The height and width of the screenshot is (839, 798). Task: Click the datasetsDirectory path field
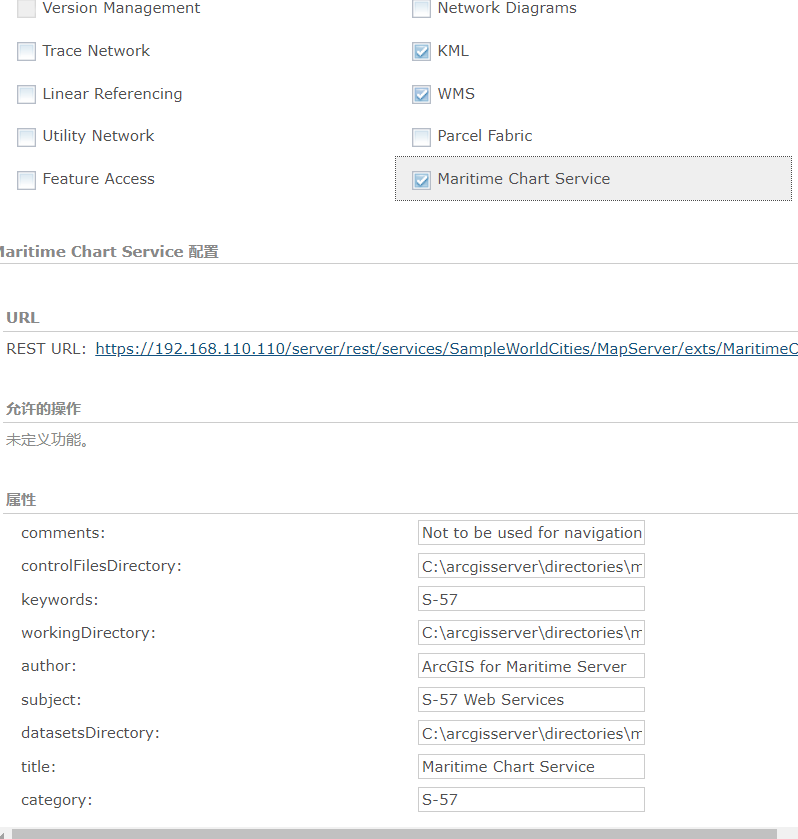[531, 733]
